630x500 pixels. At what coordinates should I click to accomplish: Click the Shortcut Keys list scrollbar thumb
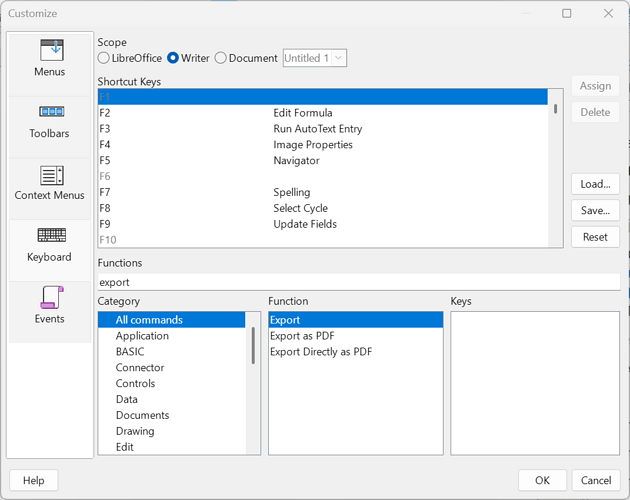[555, 109]
